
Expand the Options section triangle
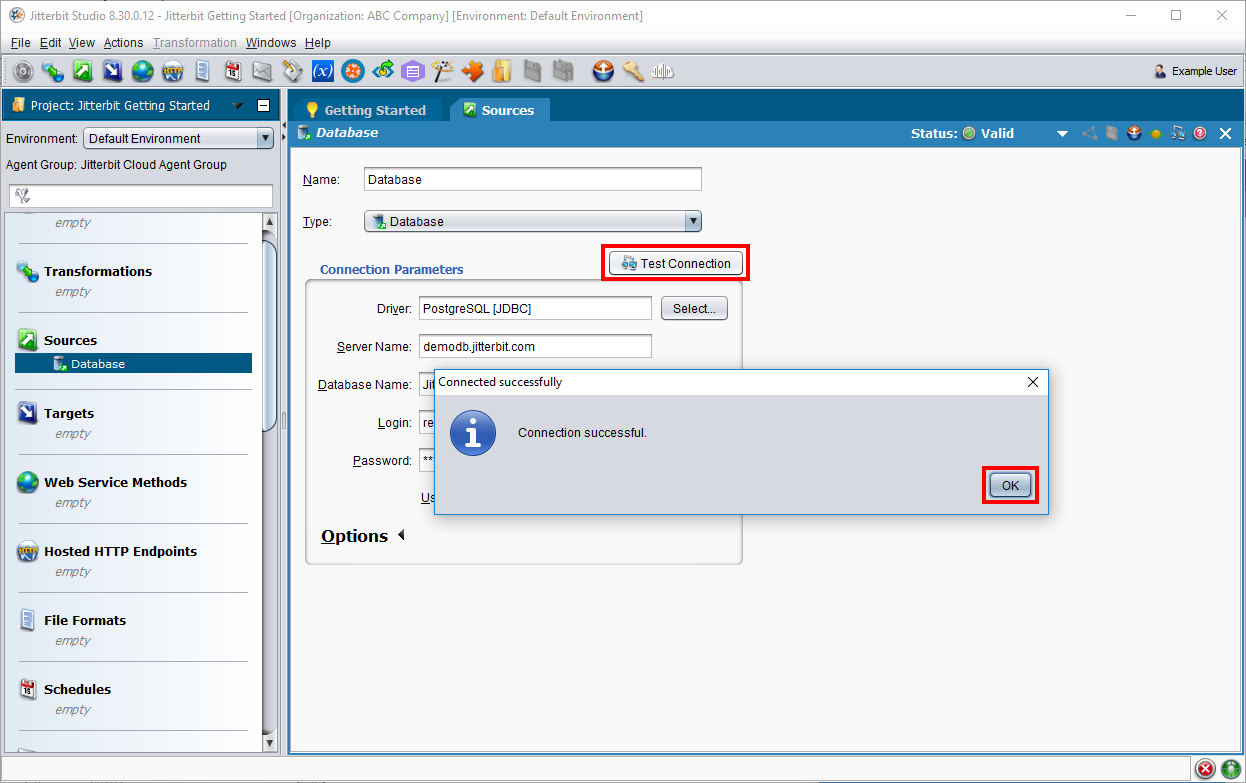point(401,536)
